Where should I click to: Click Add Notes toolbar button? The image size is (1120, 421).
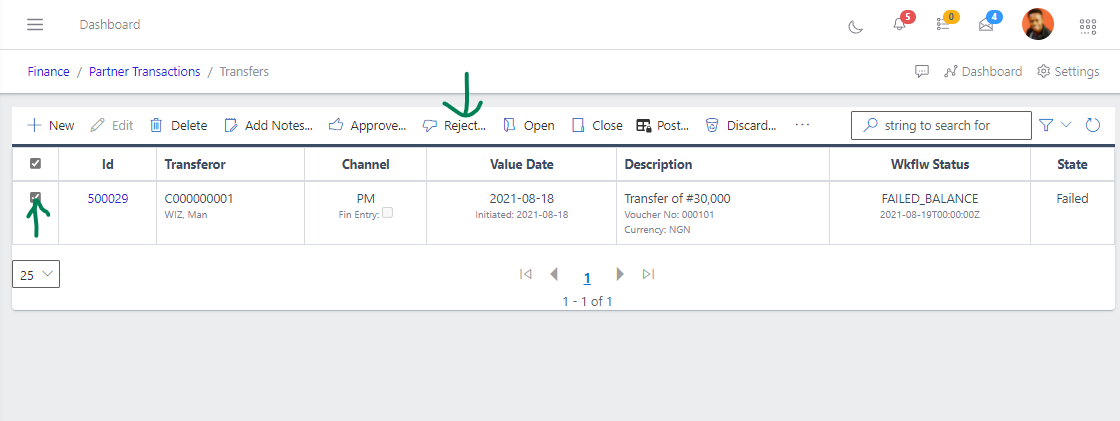(269, 125)
